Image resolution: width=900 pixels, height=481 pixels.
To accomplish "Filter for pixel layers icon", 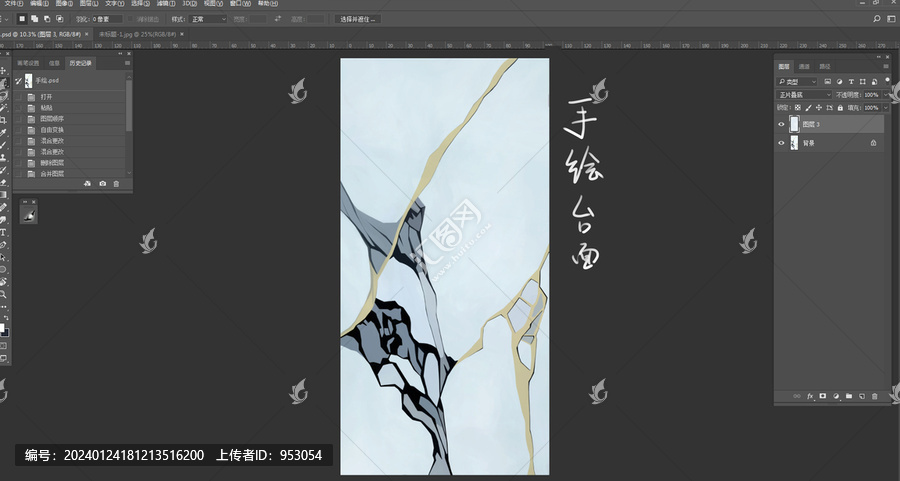I will point(828,82).
